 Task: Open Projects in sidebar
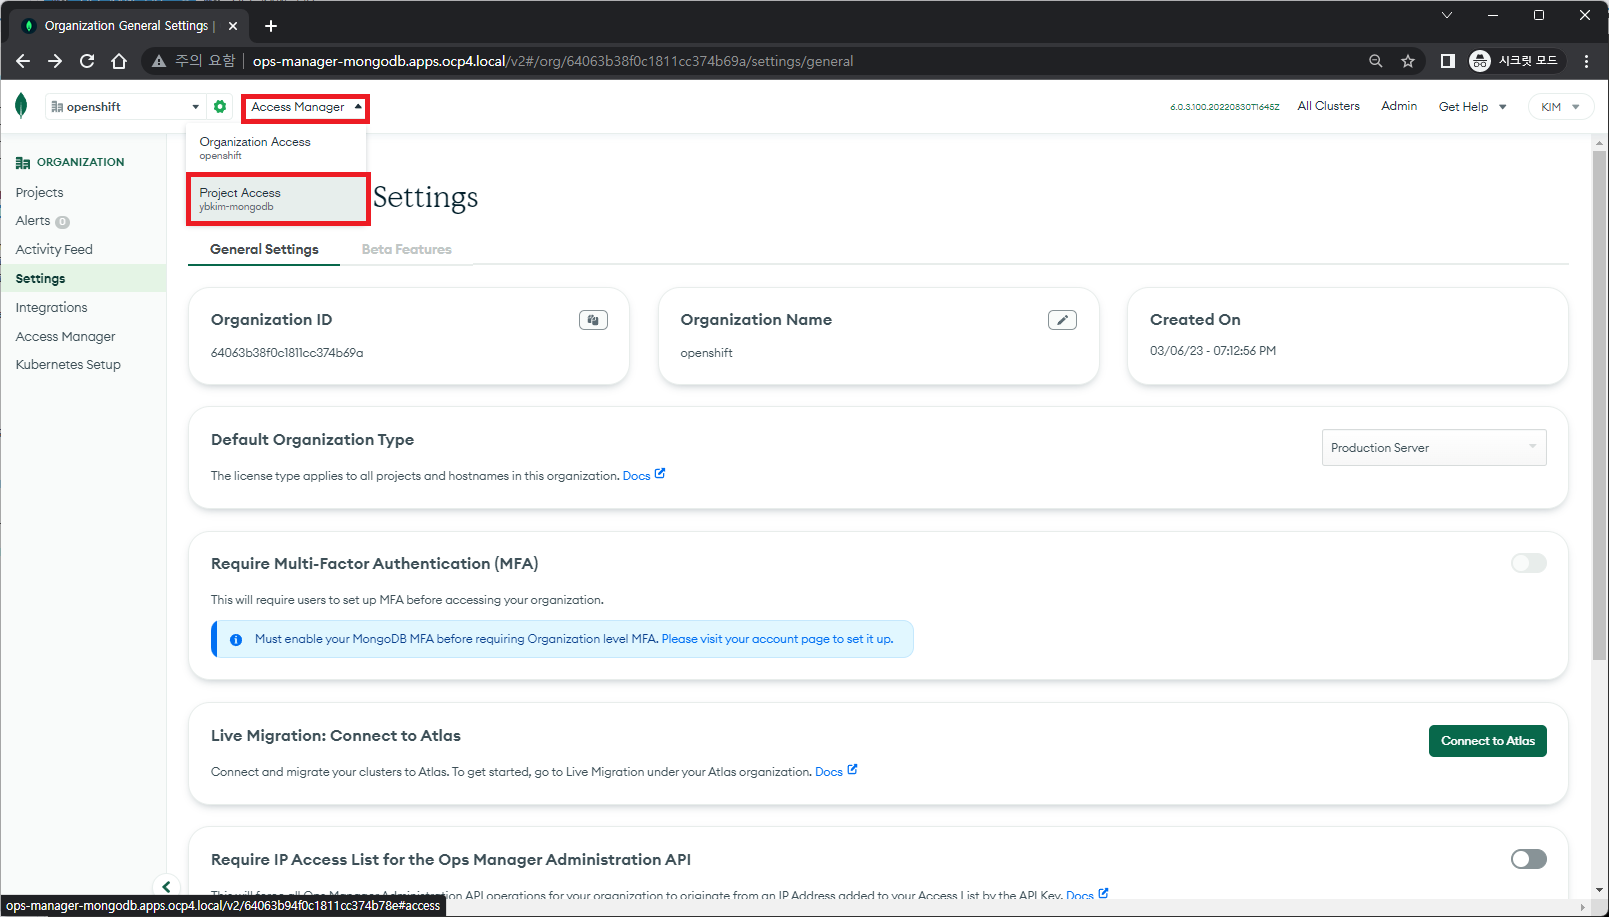(x=39, y=192)
